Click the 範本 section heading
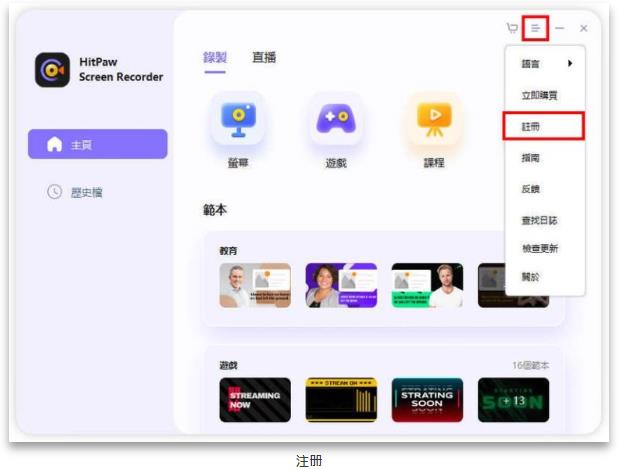 click(x=215, y=210)
